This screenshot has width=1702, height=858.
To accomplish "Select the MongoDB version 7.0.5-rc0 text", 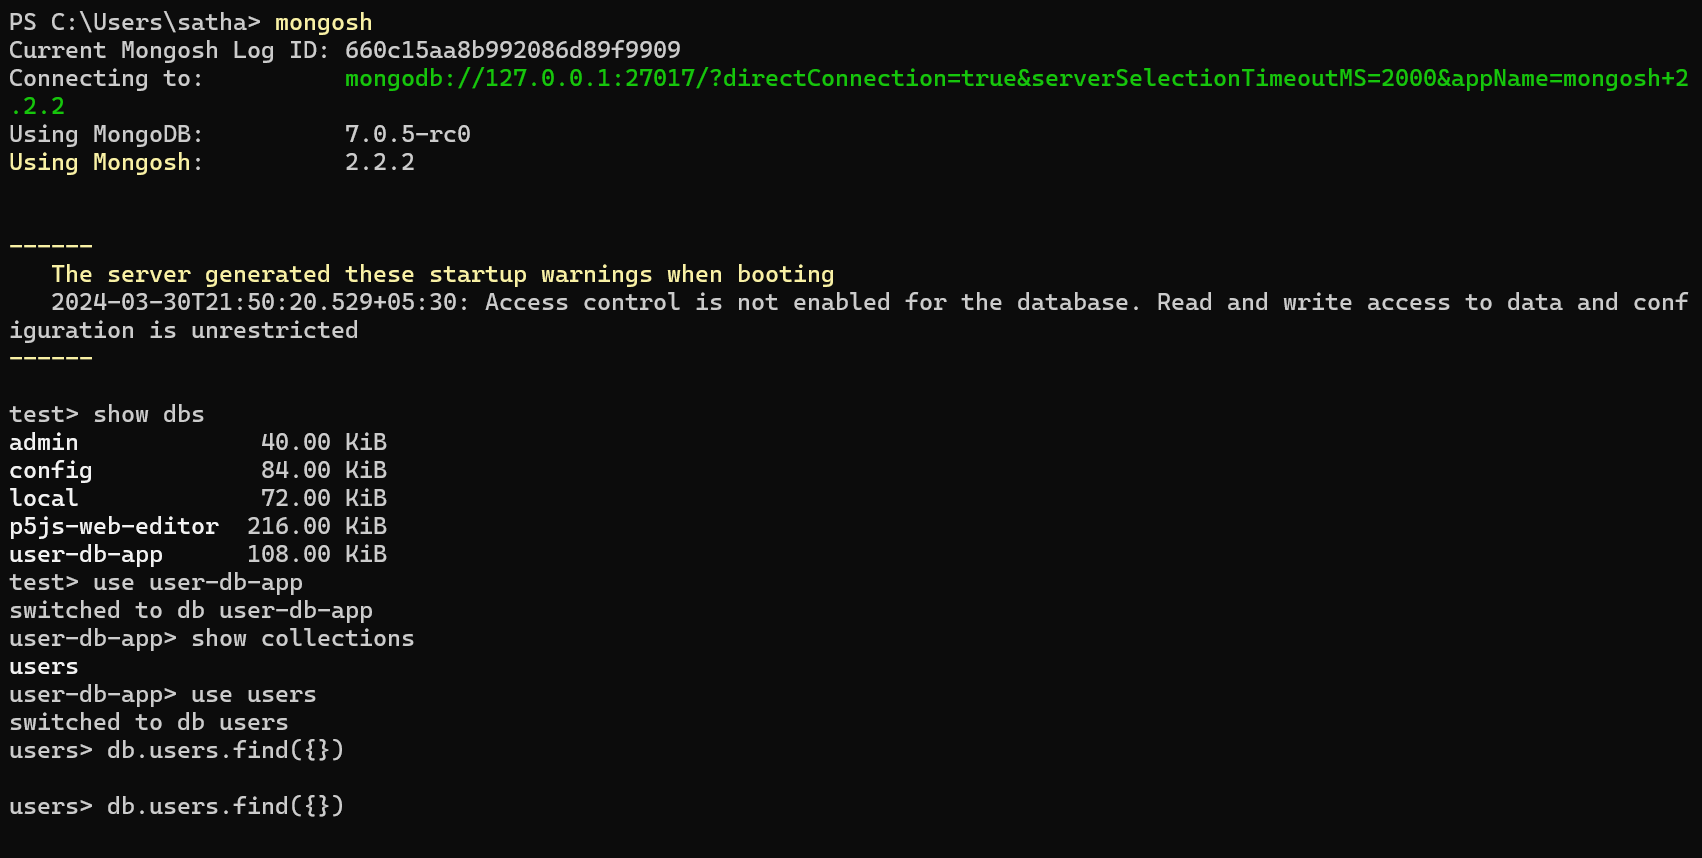I will (x=407, y=135).
